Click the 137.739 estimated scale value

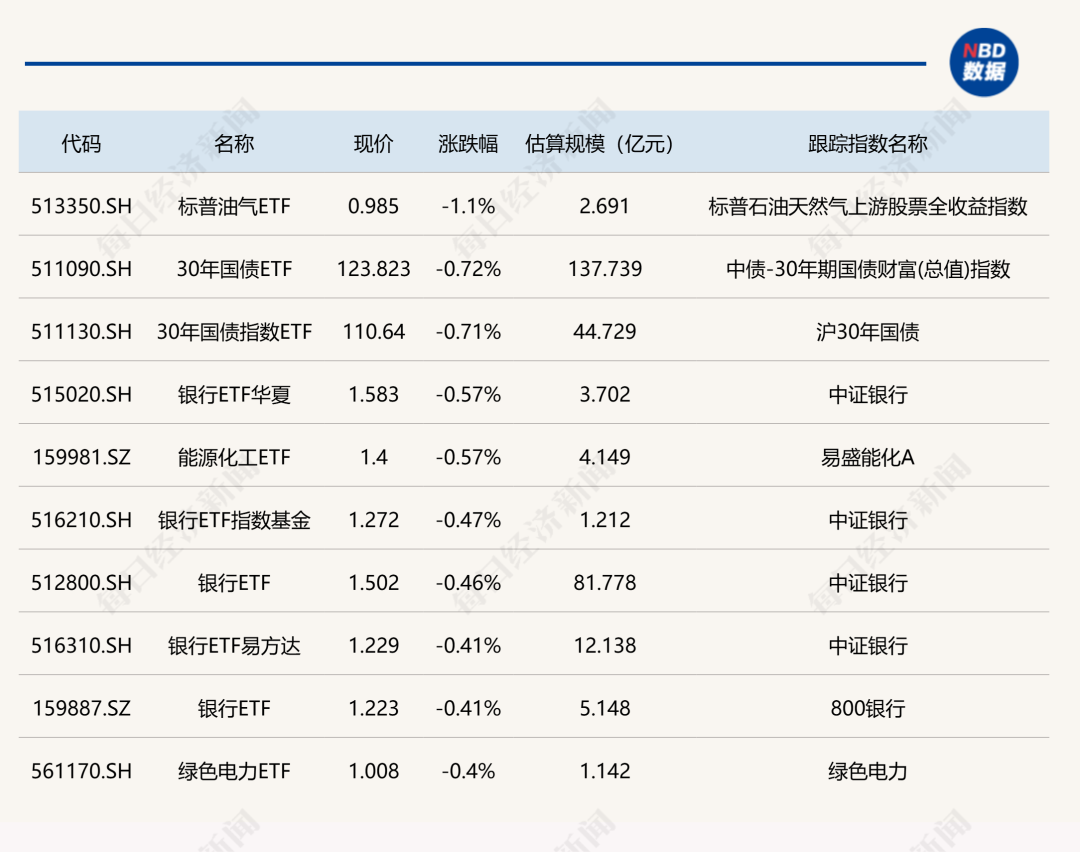[604, 269]
